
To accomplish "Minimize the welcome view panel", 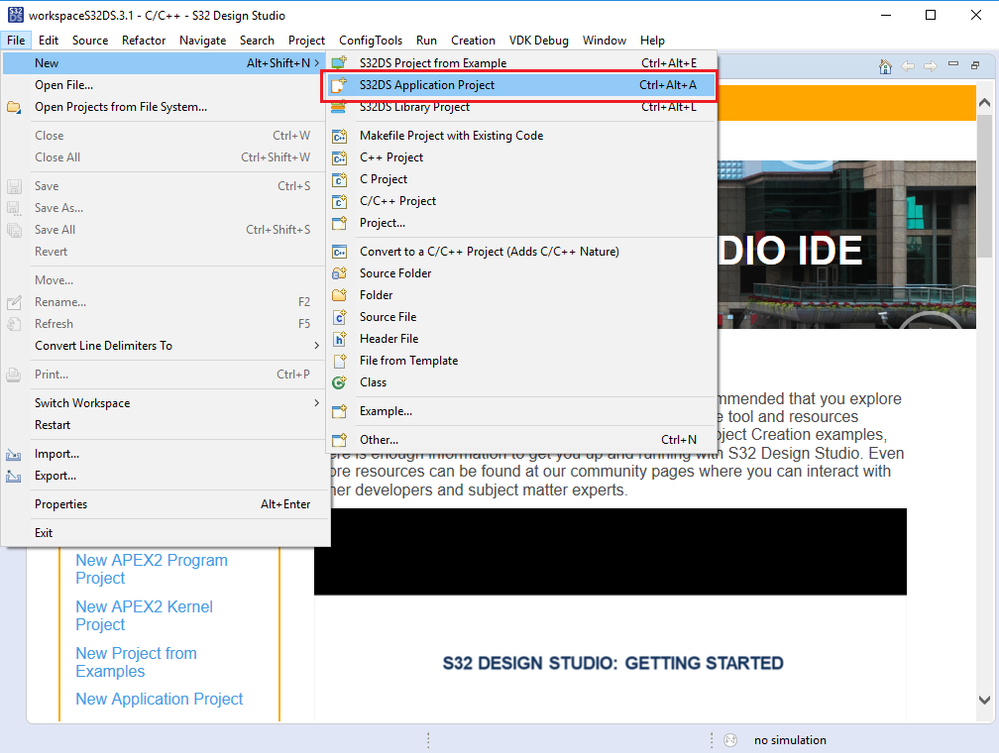I will click(953, 64).
